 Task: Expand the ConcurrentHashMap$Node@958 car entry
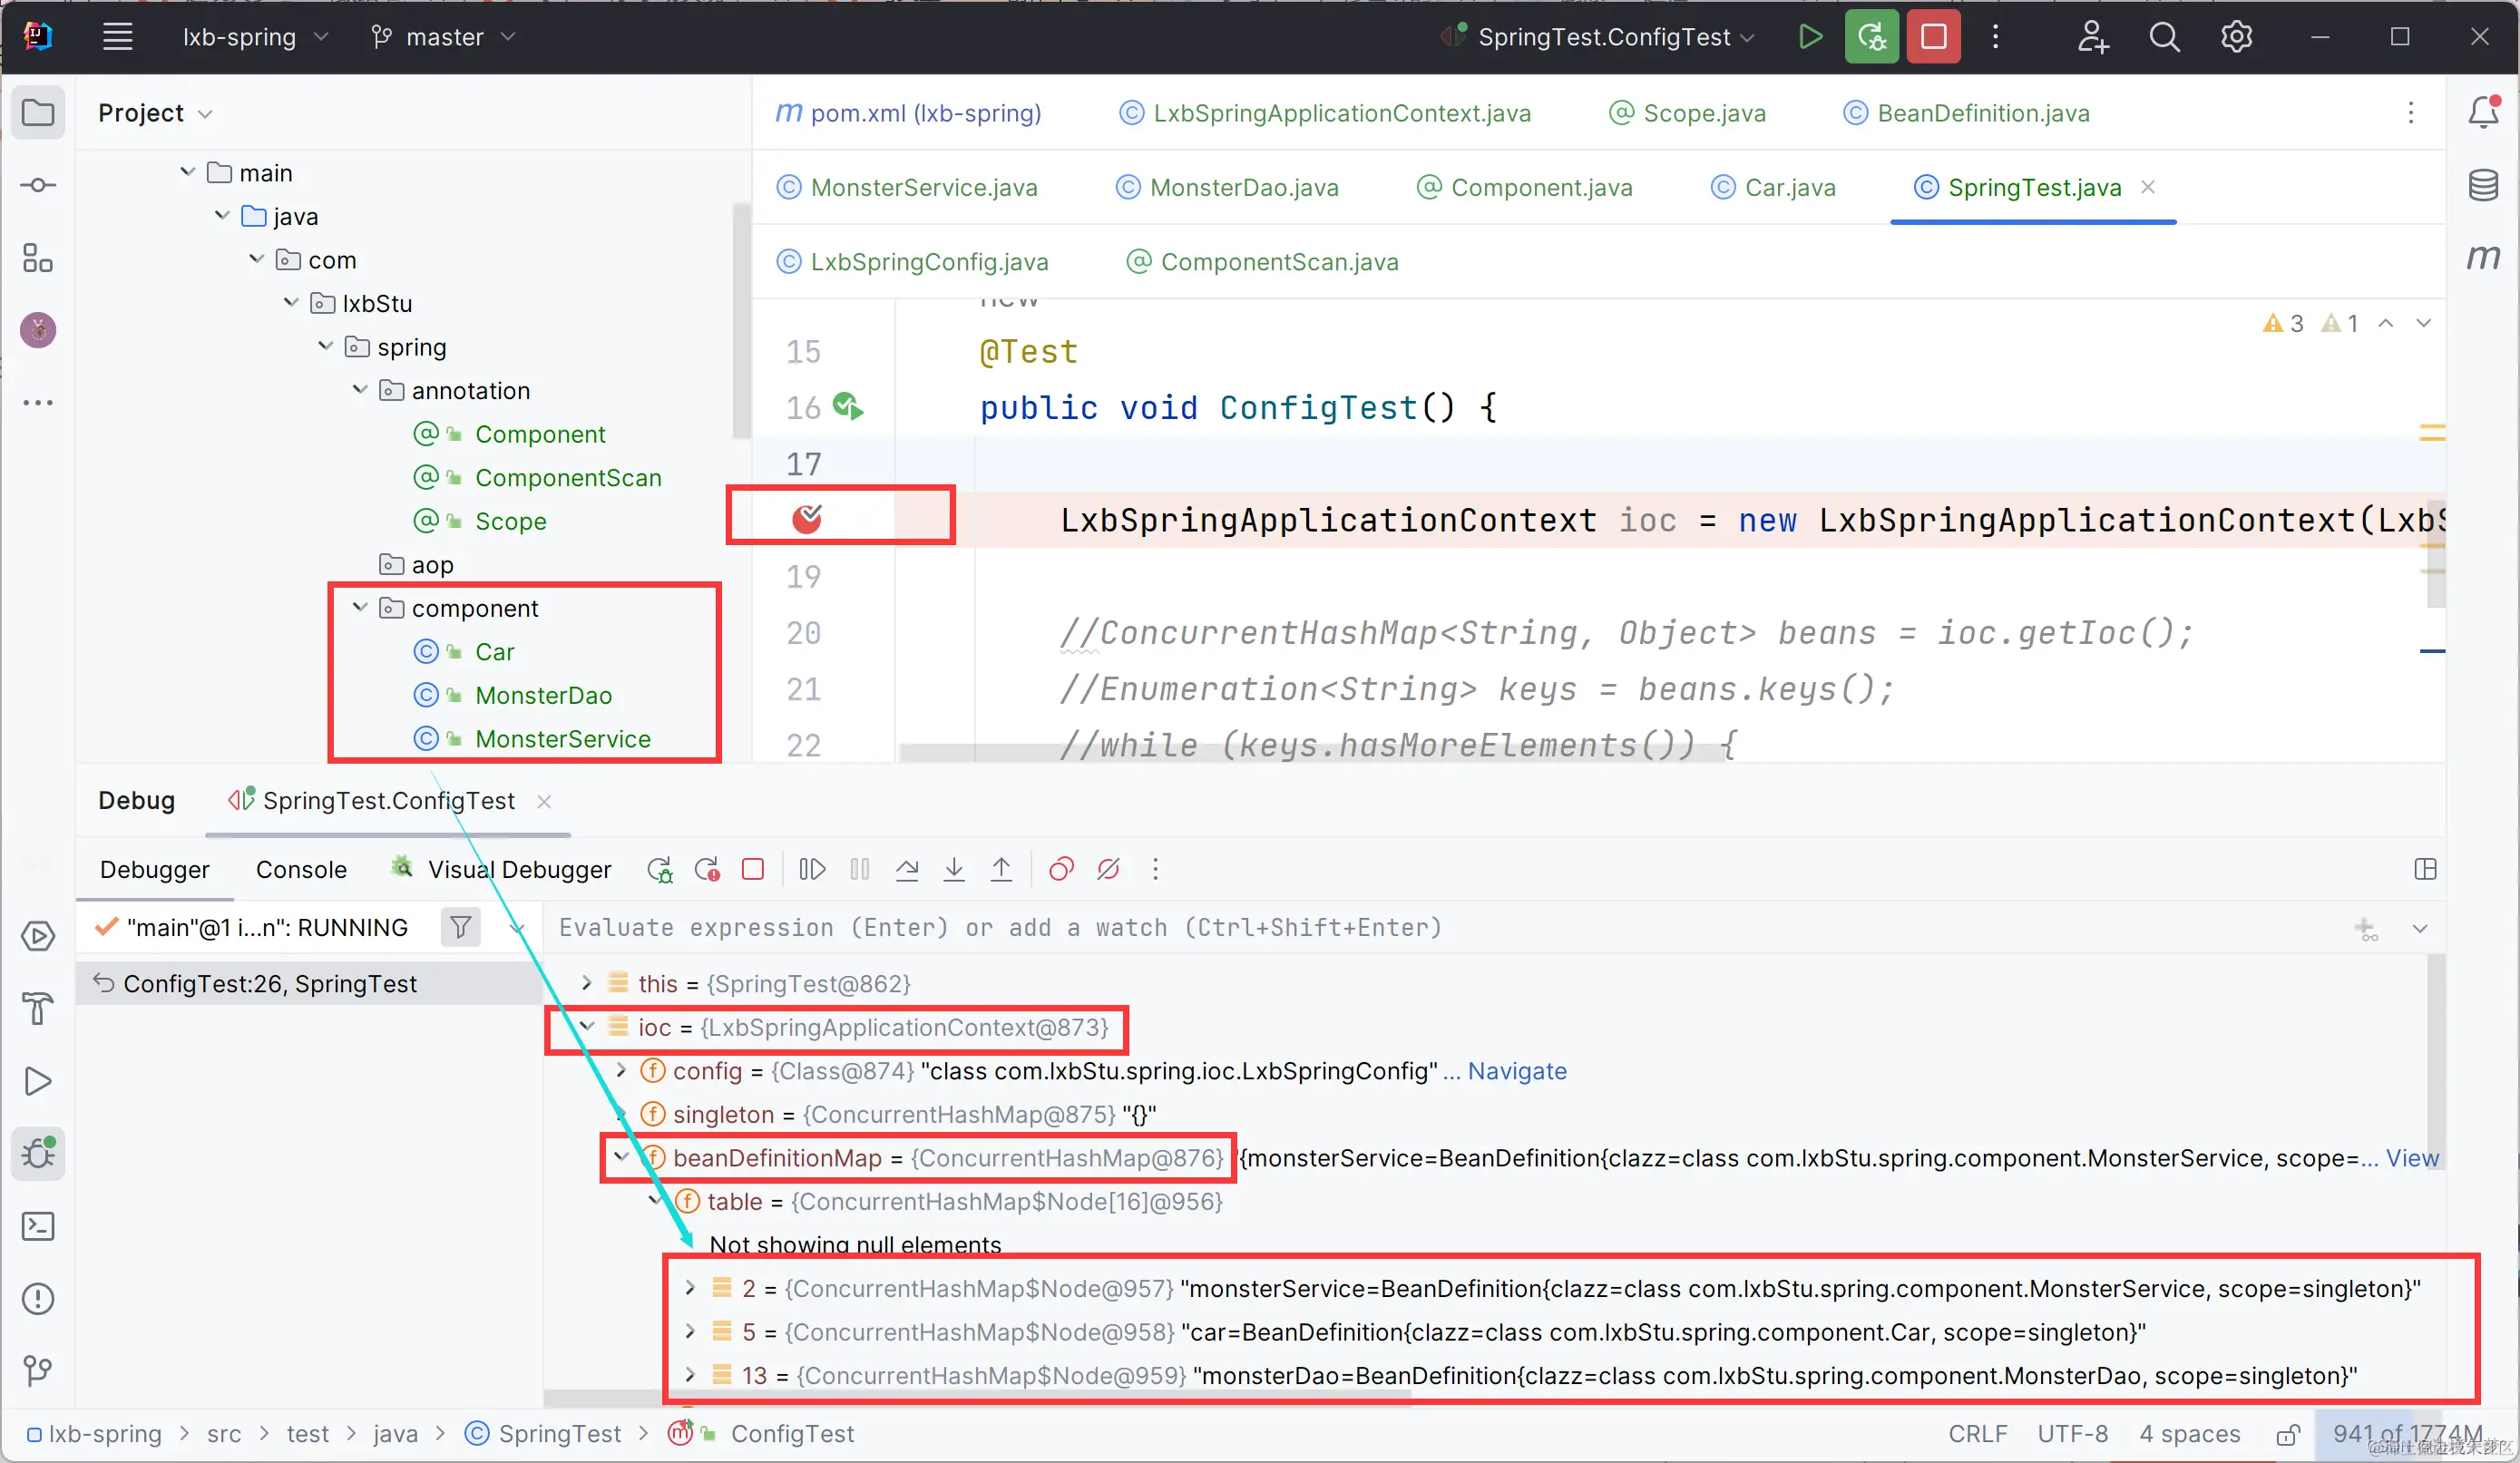point(690,1331)
